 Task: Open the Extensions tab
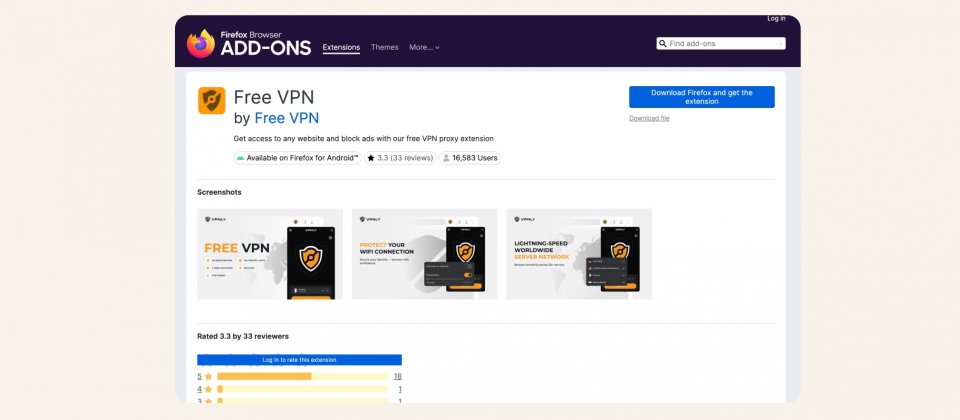[341, 47]
